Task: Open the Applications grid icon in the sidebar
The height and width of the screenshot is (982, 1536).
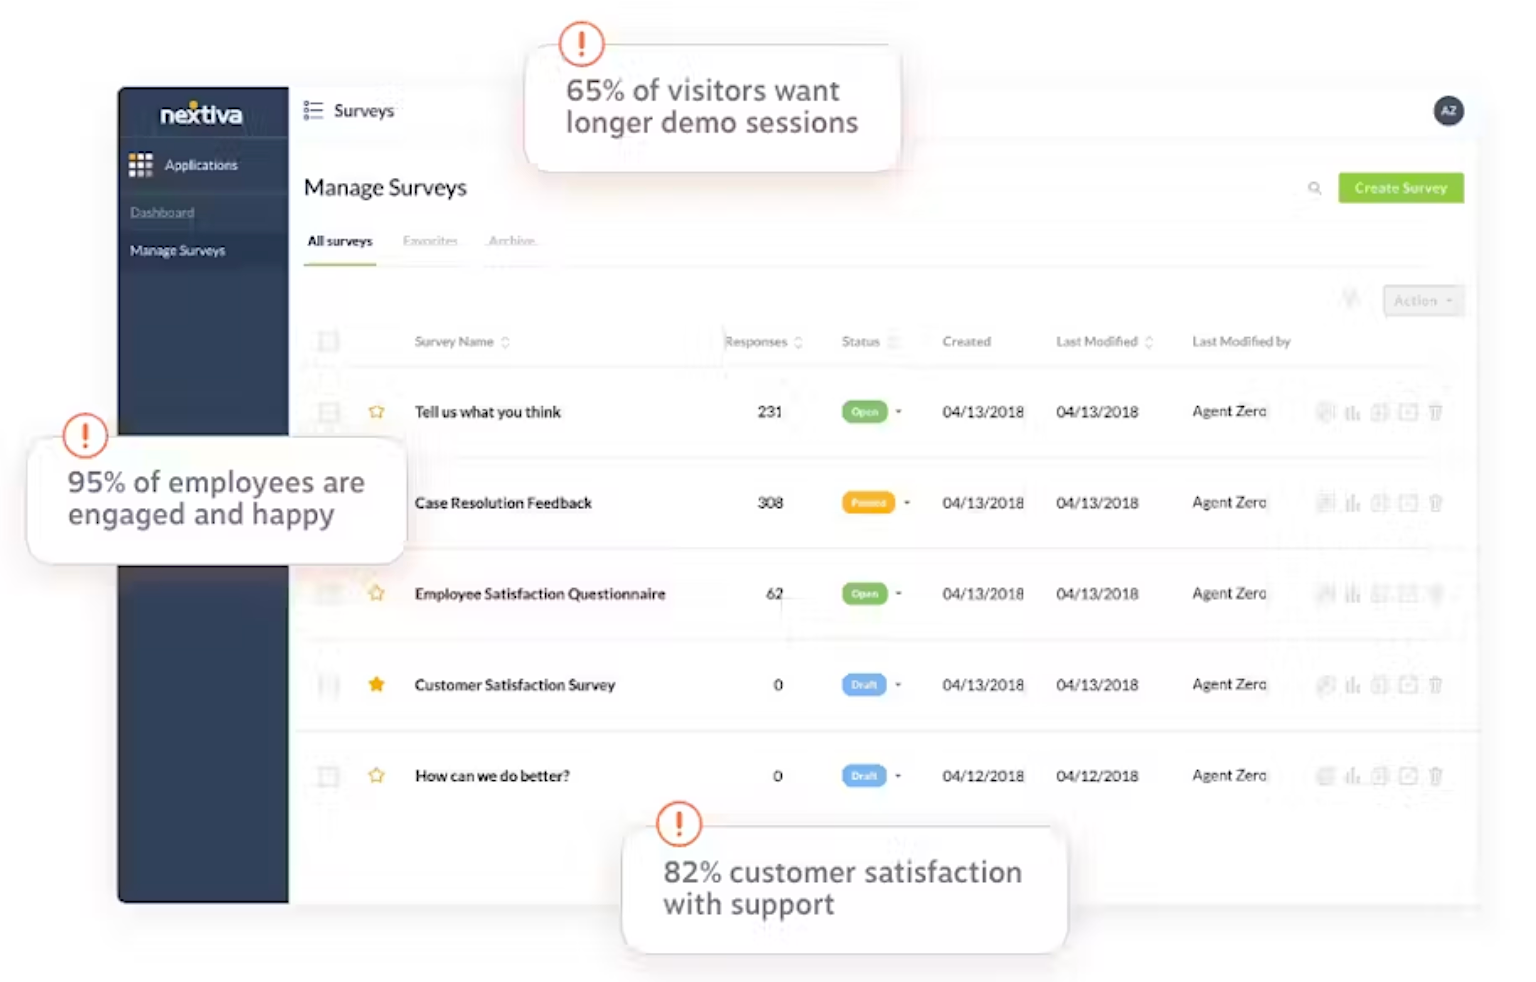Action: (x=141, y=164)
